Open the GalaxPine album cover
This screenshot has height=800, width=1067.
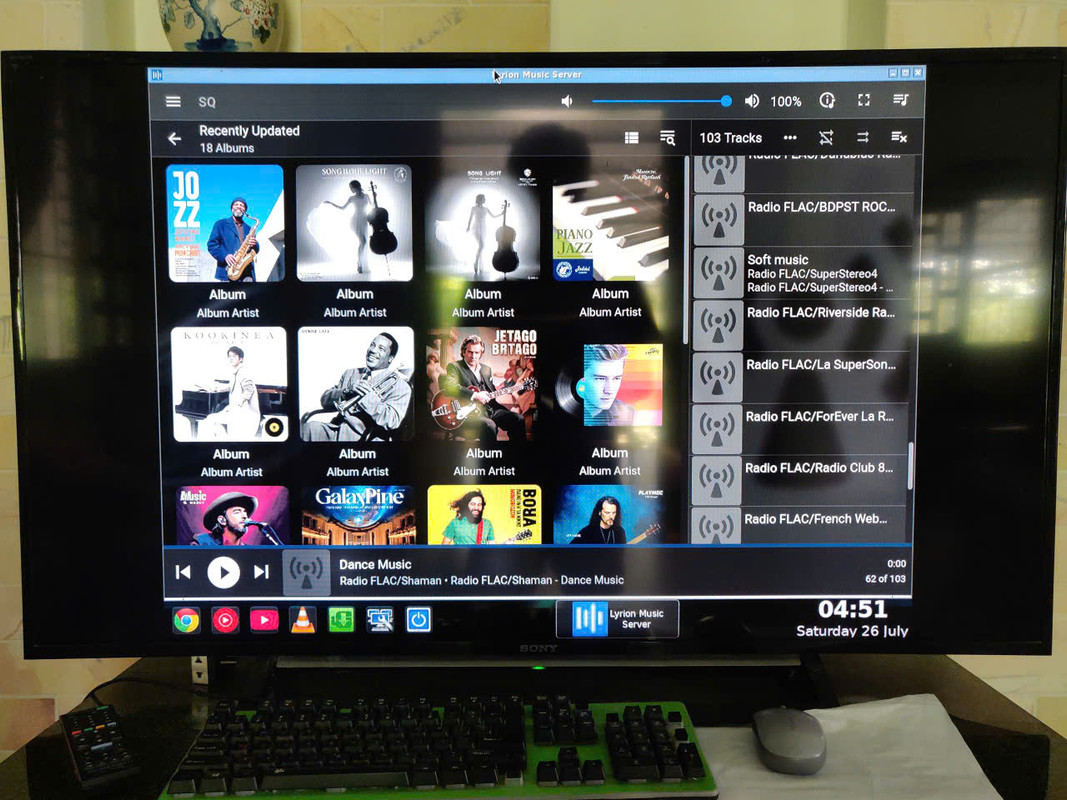(358, 515)
